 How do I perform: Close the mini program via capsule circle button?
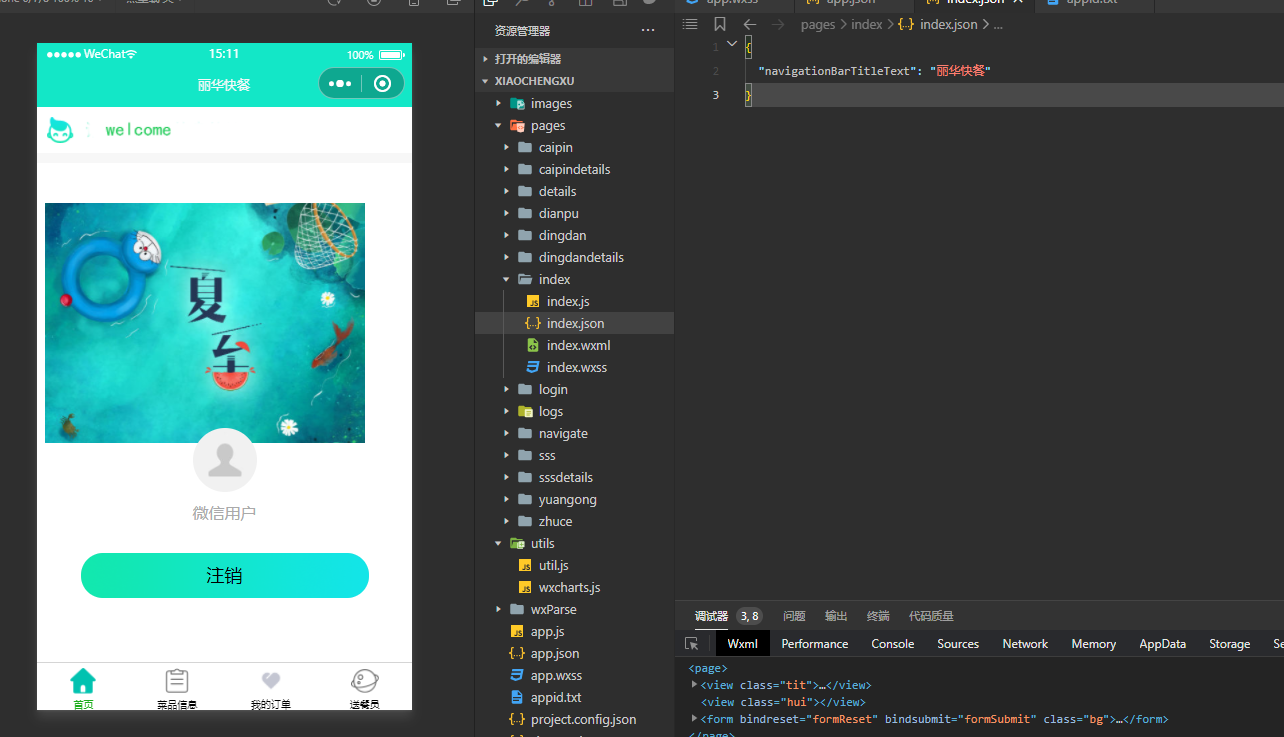coord(382,84)
